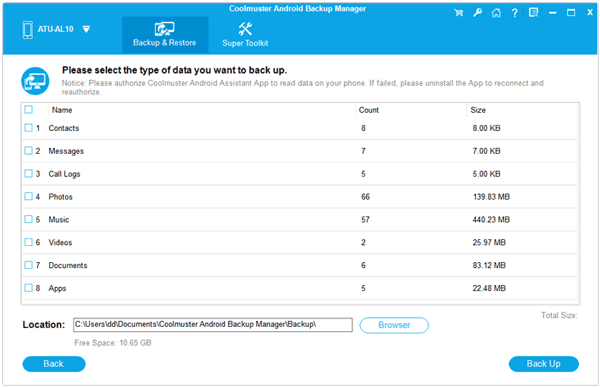Image resolution: width=600 pixels, height=387 pixels.
Task: Maximize the Coolmuster window
Action: point(571,13)
